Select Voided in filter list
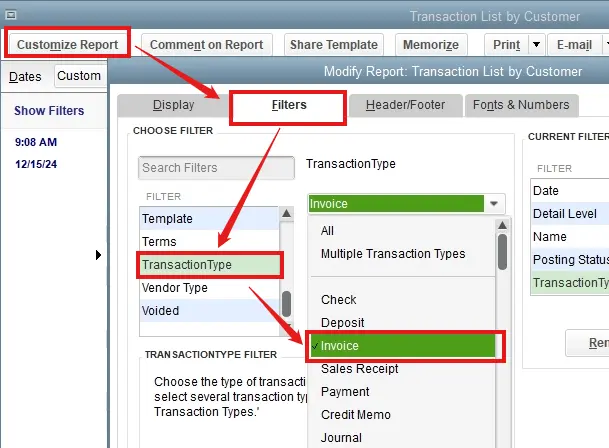 [209, 310]
